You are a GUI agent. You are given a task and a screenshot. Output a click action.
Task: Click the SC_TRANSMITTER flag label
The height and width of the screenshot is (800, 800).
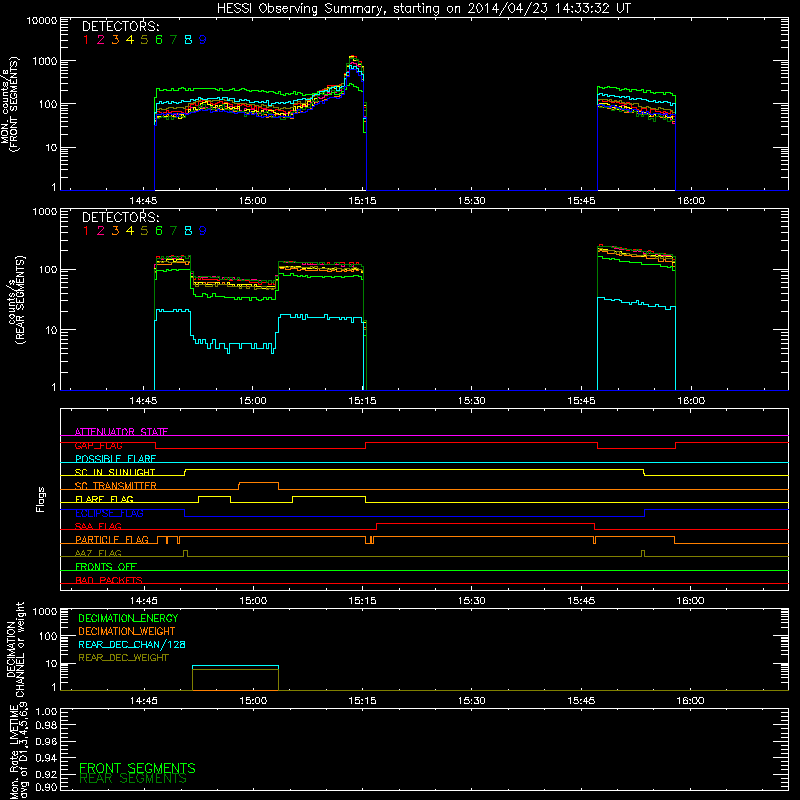tap(116, 486)
